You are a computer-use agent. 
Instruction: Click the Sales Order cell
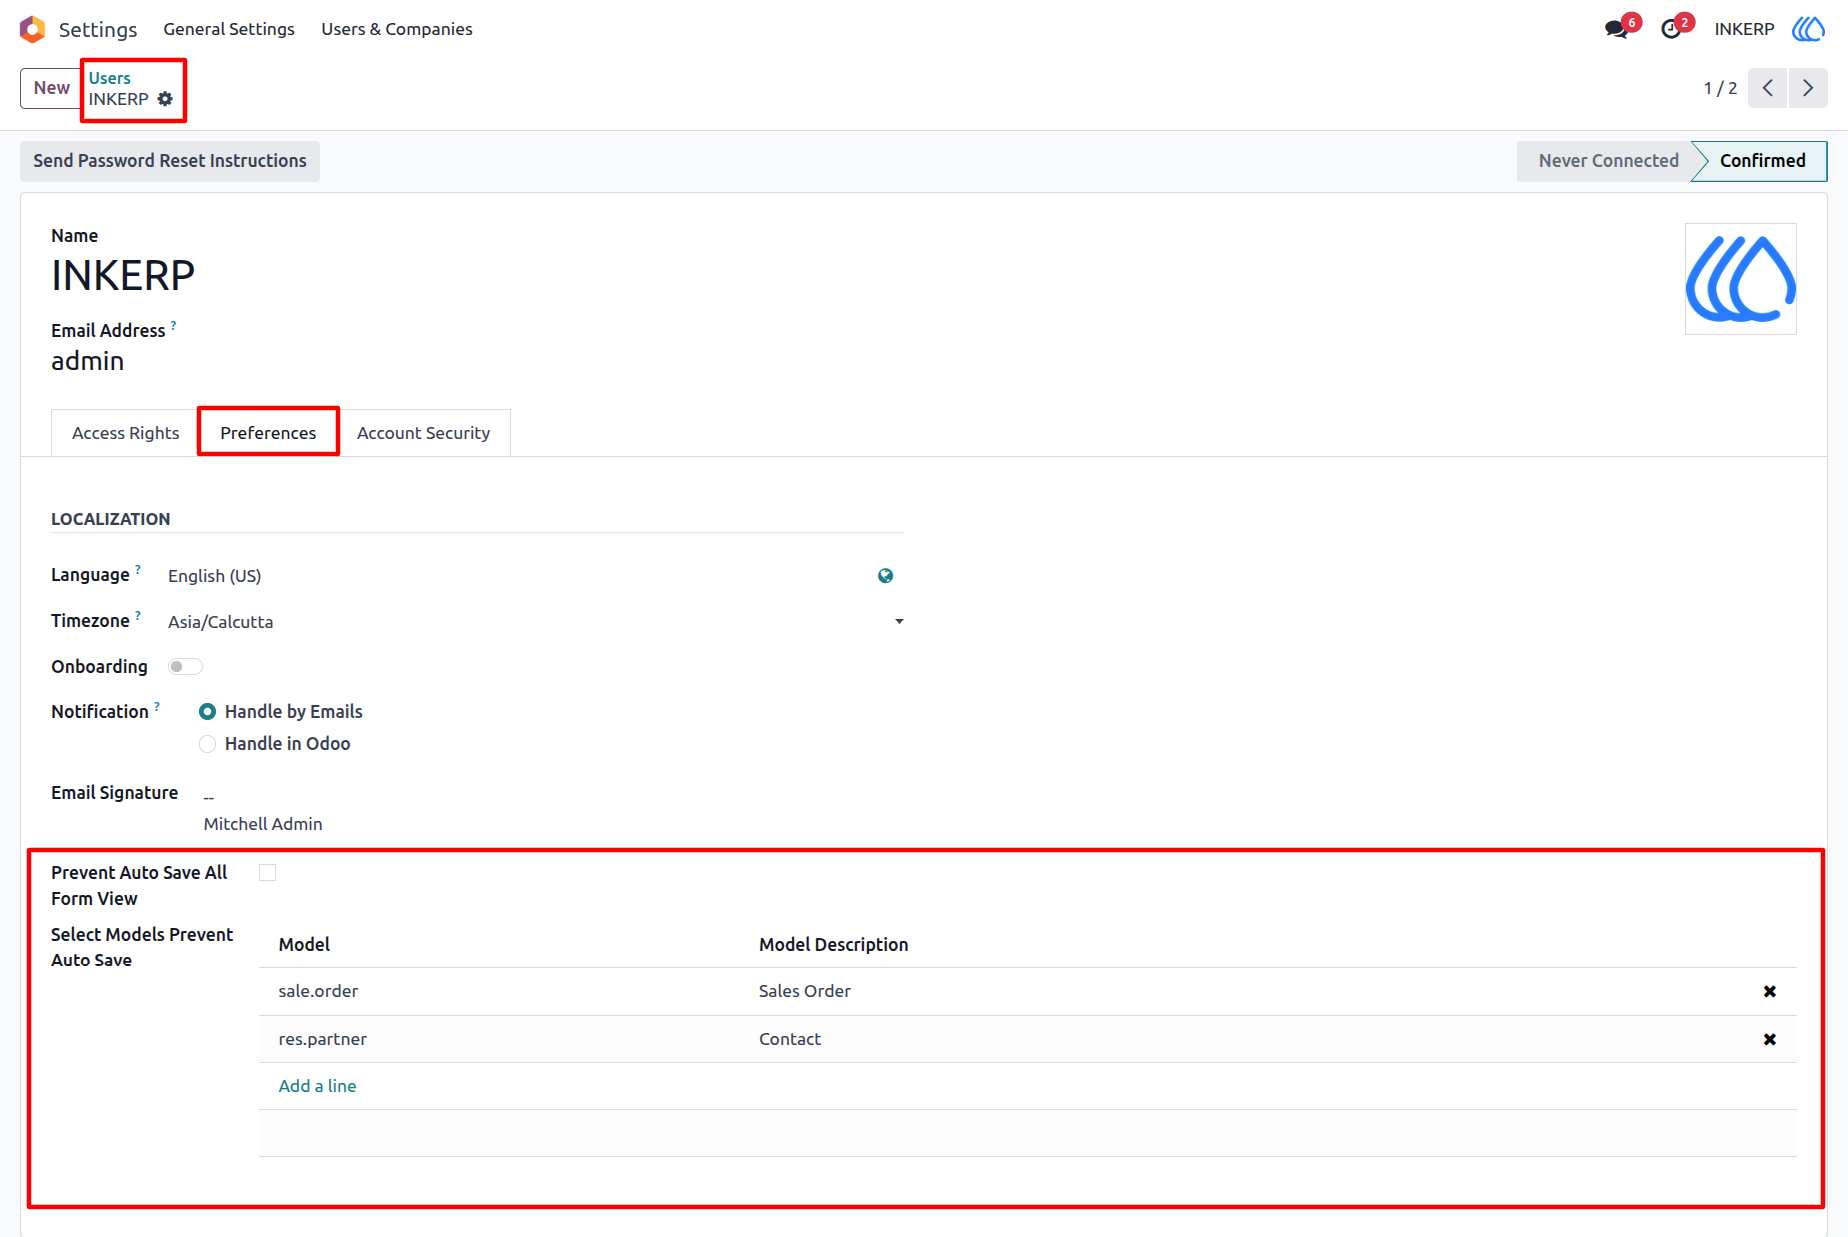[805, 991]
